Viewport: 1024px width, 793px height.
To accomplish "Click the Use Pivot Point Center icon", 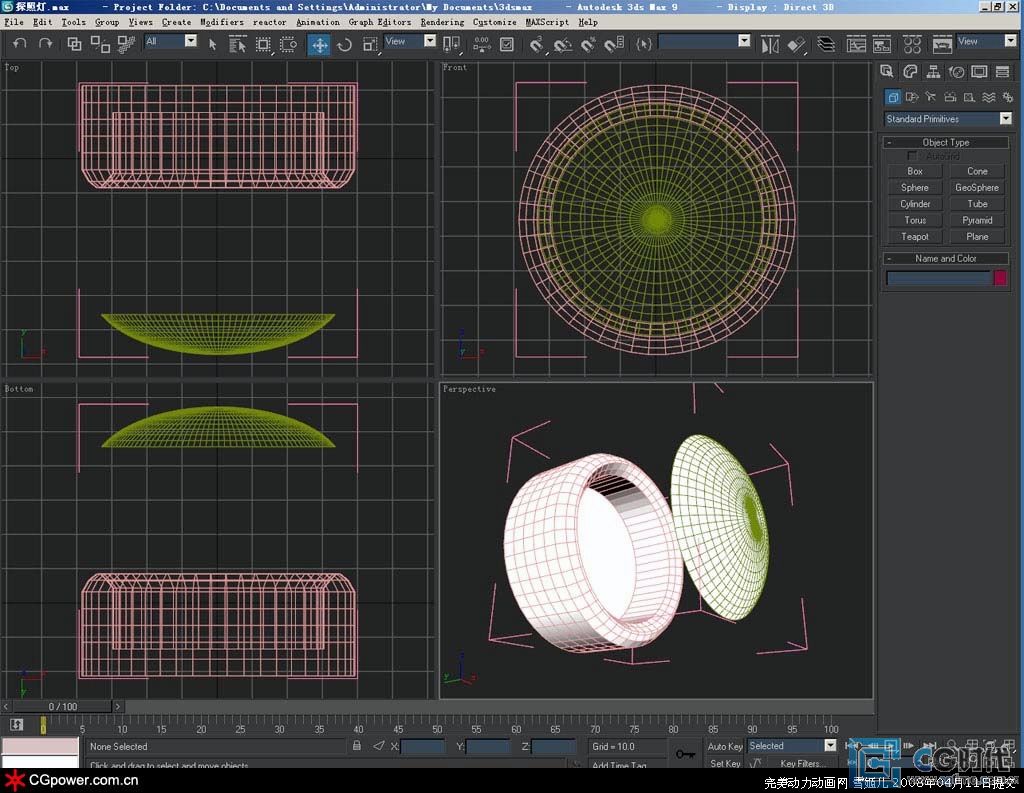I will (x=451, y=44).
